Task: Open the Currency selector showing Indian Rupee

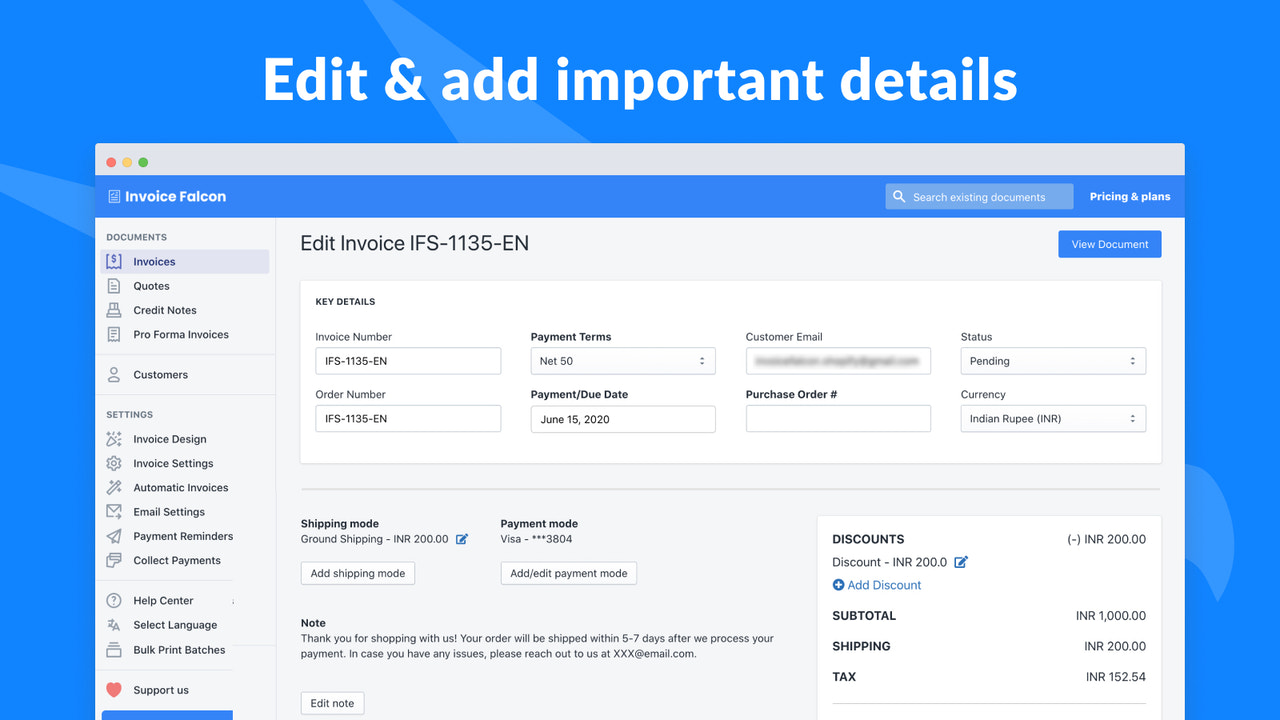Action: 1052,418
